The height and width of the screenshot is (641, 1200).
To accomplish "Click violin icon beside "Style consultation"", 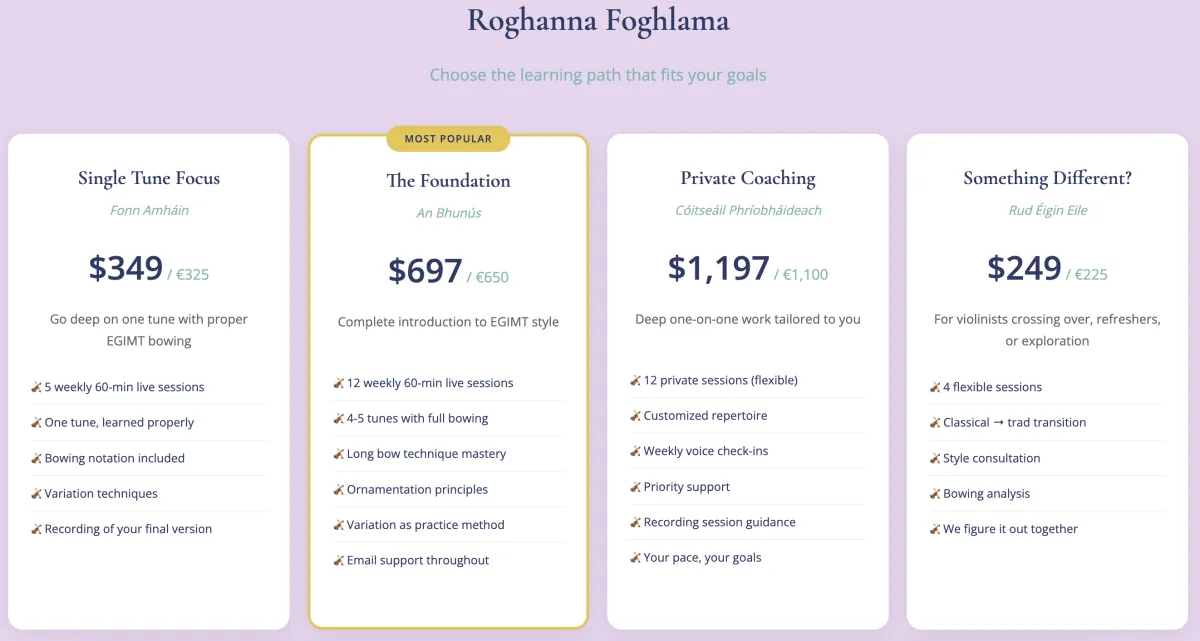I will 935,458.
